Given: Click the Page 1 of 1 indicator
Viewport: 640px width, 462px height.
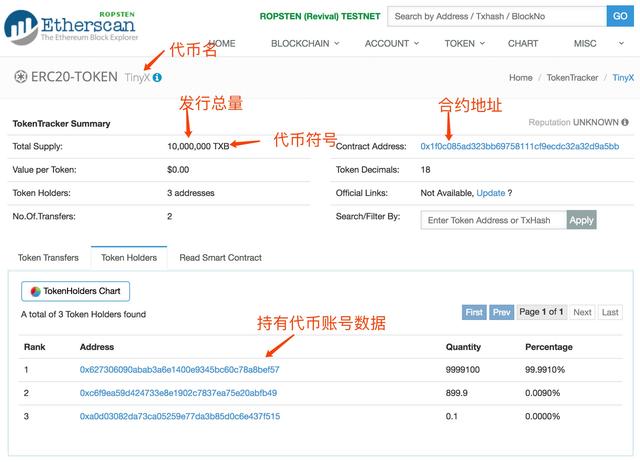Looking at the screenshot, I should pos(541,312).
